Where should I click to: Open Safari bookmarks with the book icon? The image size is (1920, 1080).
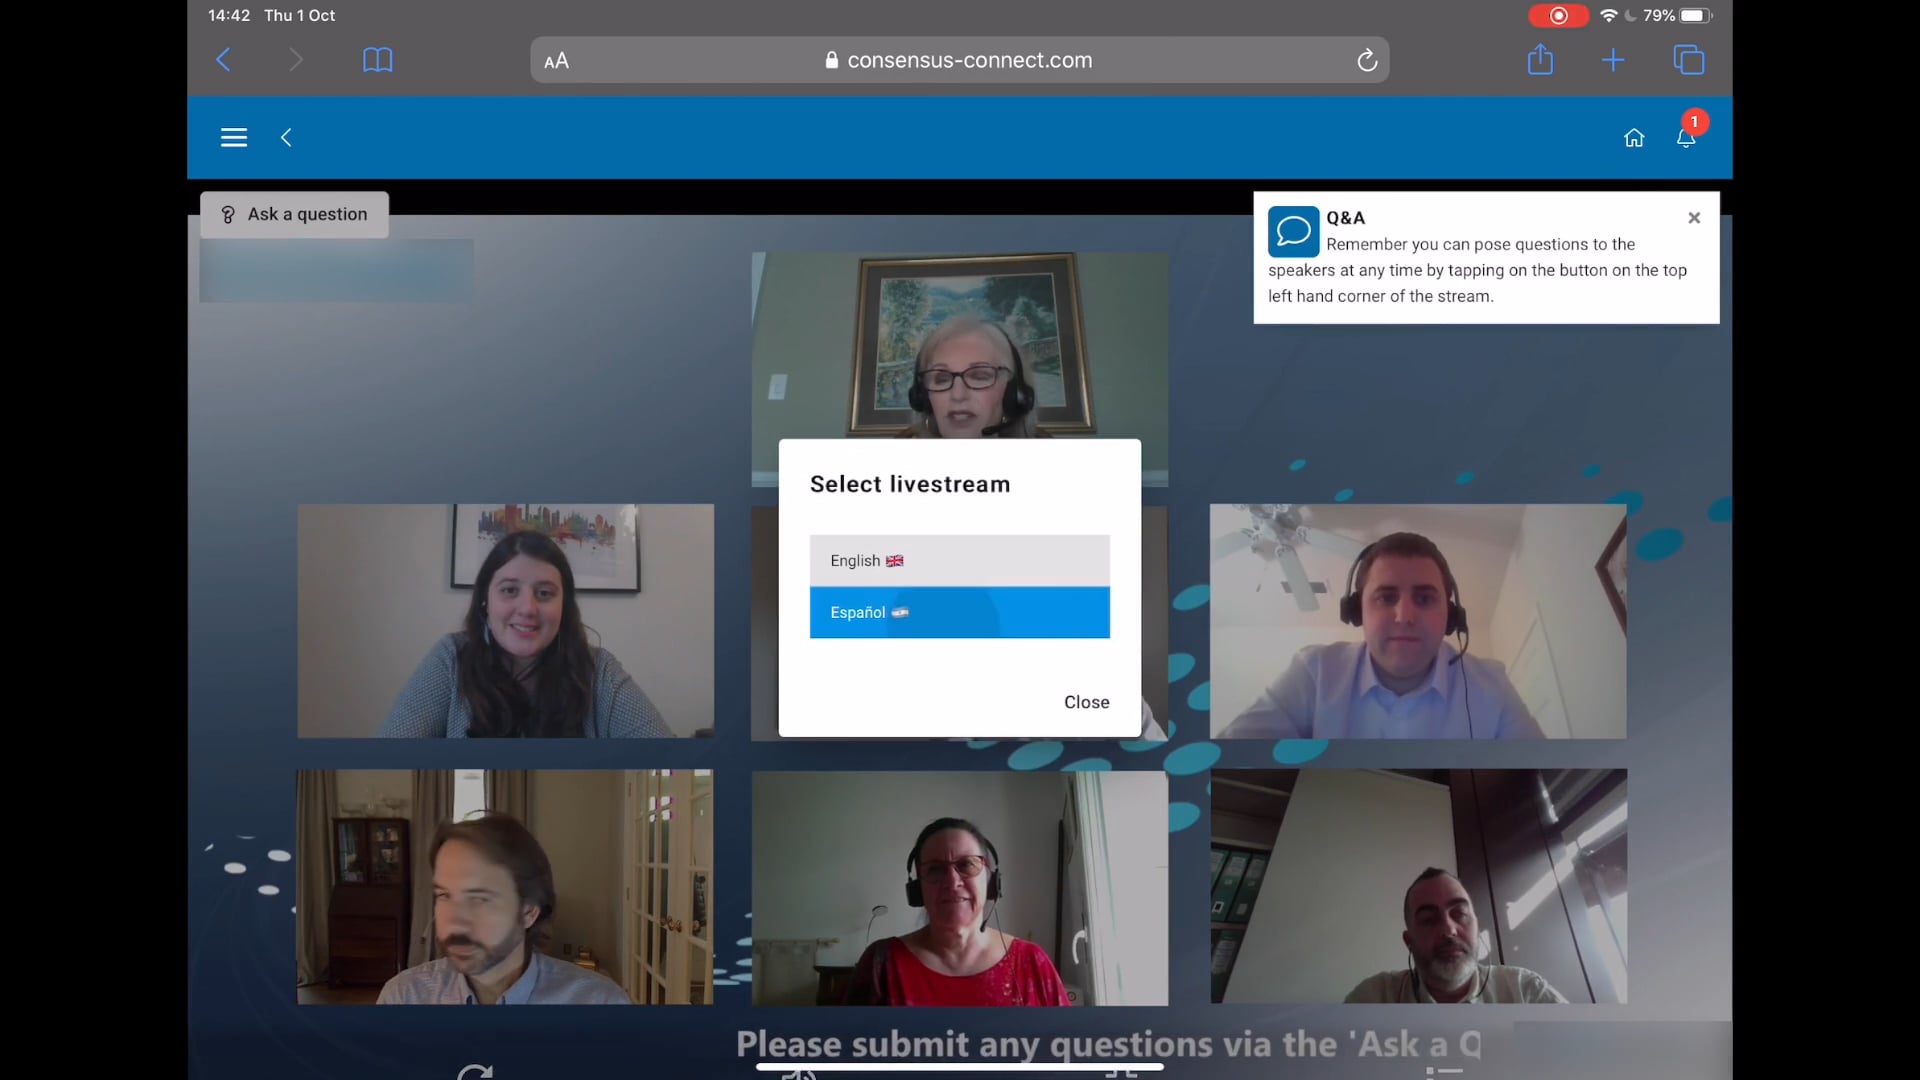click(377, 60)
